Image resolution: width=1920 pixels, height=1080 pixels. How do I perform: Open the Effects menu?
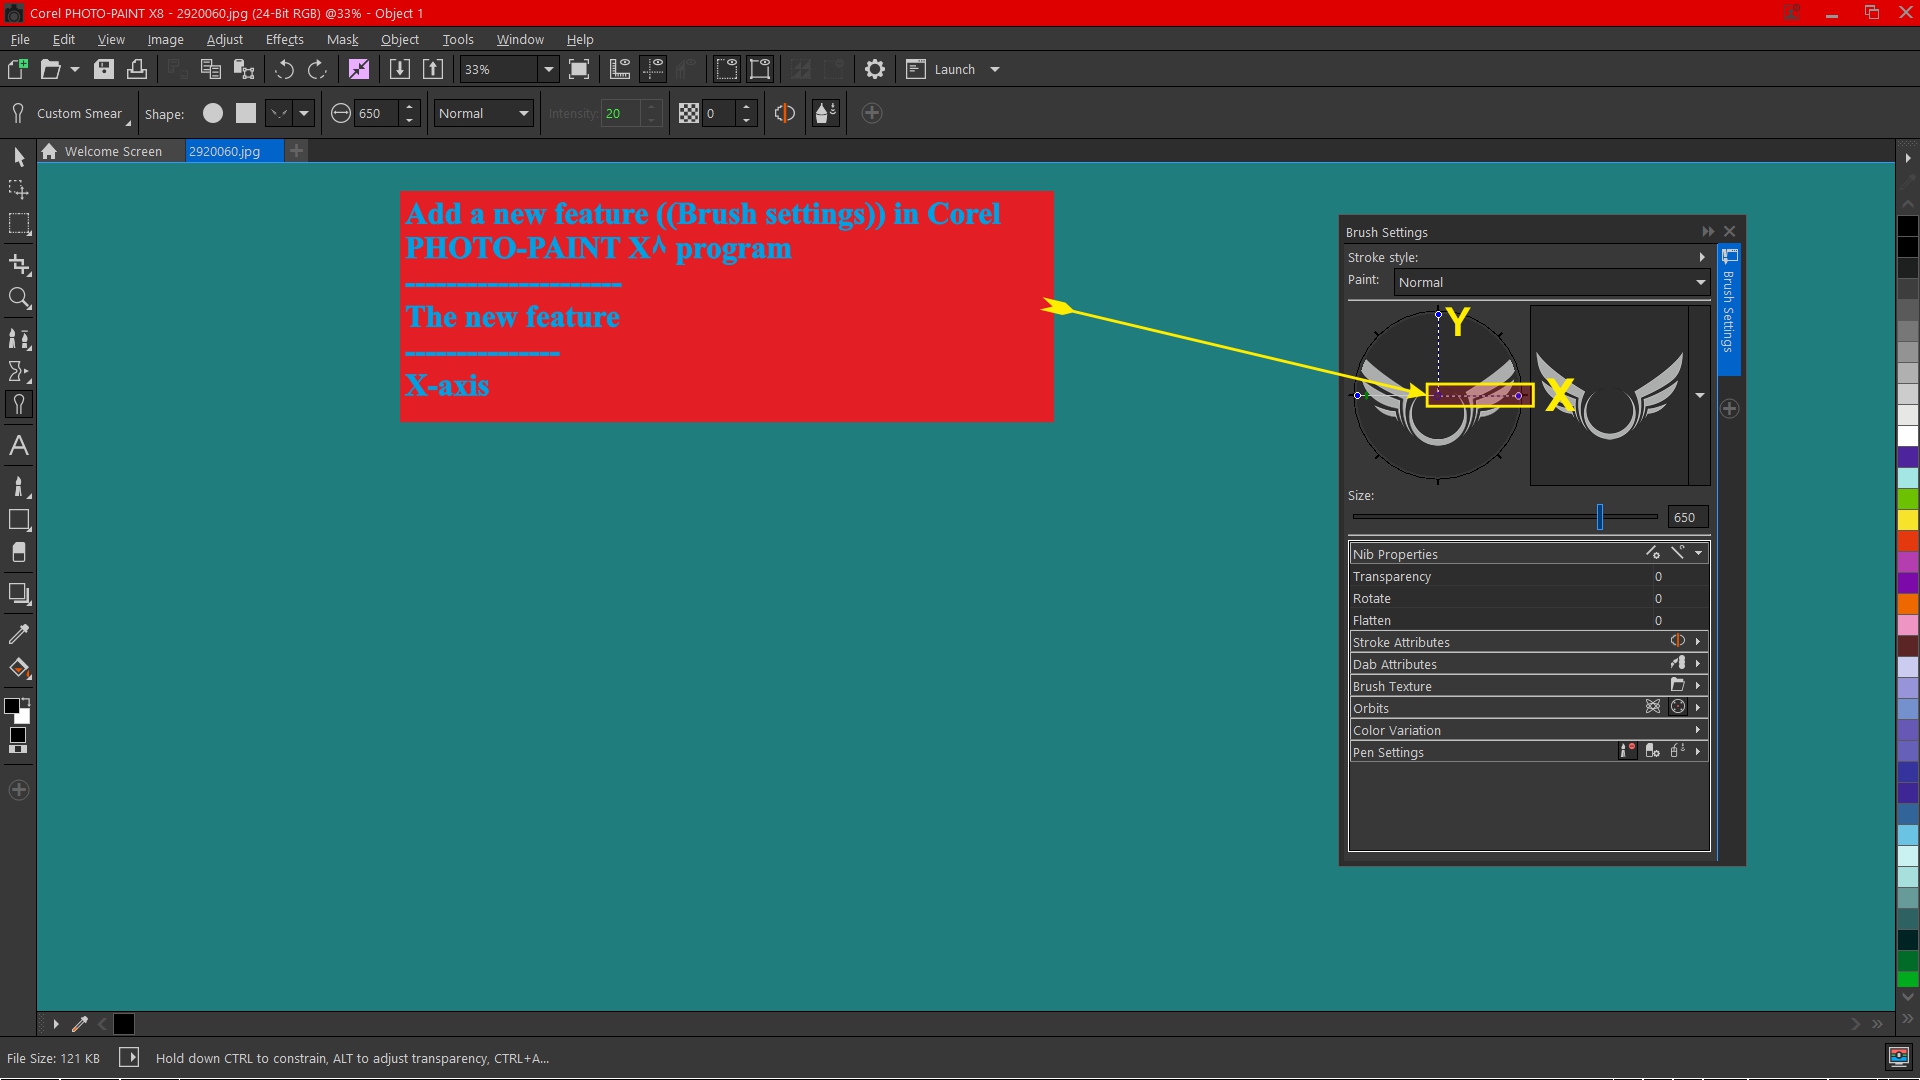[x=284, y=39]
